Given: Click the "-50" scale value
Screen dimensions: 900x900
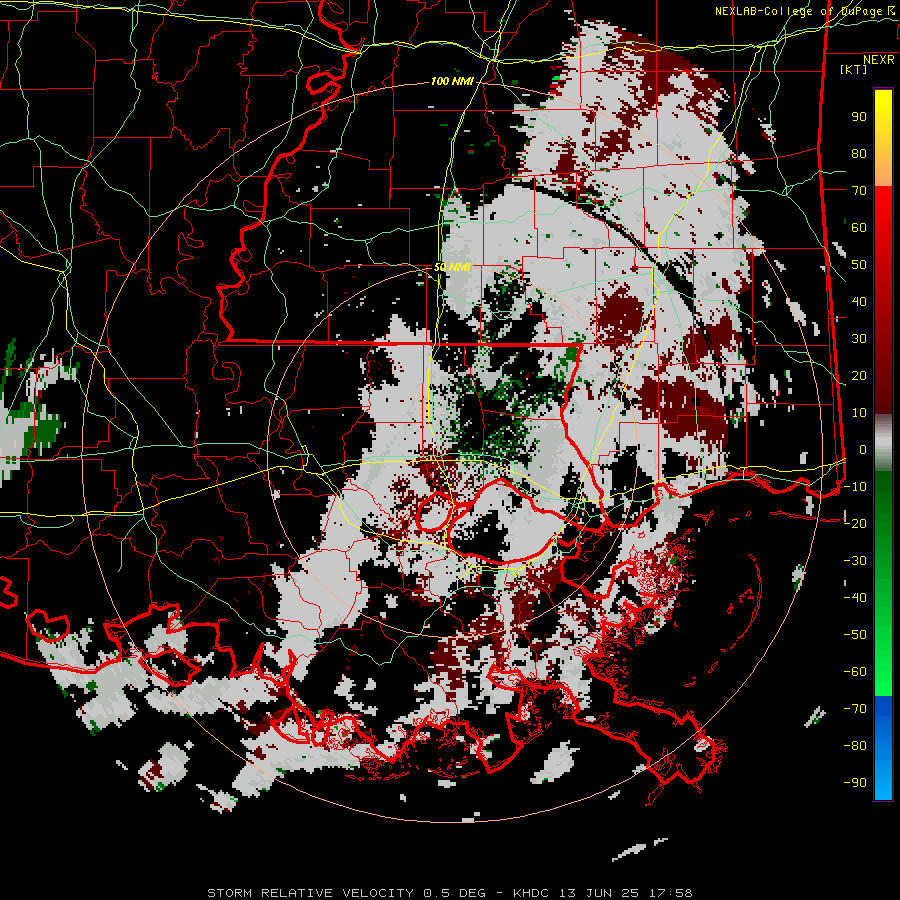Looking at the screenshot, I should click(x=855, y=635).
